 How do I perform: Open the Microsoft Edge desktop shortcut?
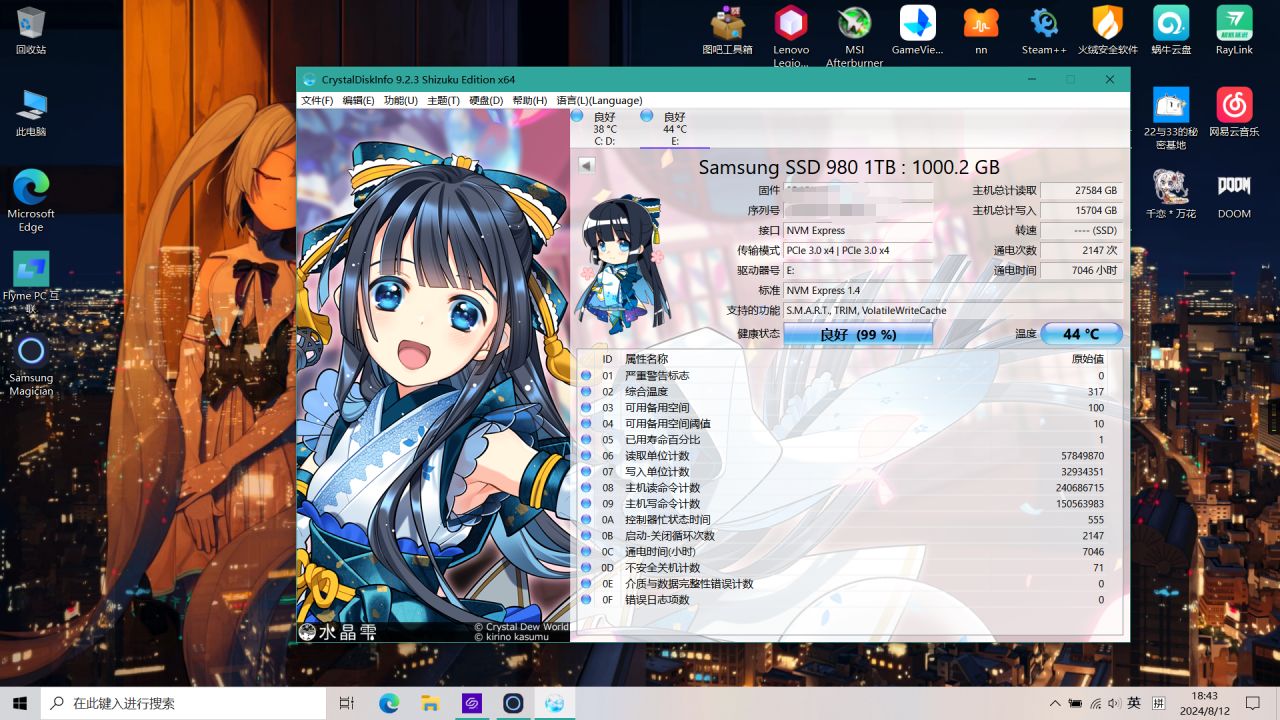(31, 200)
